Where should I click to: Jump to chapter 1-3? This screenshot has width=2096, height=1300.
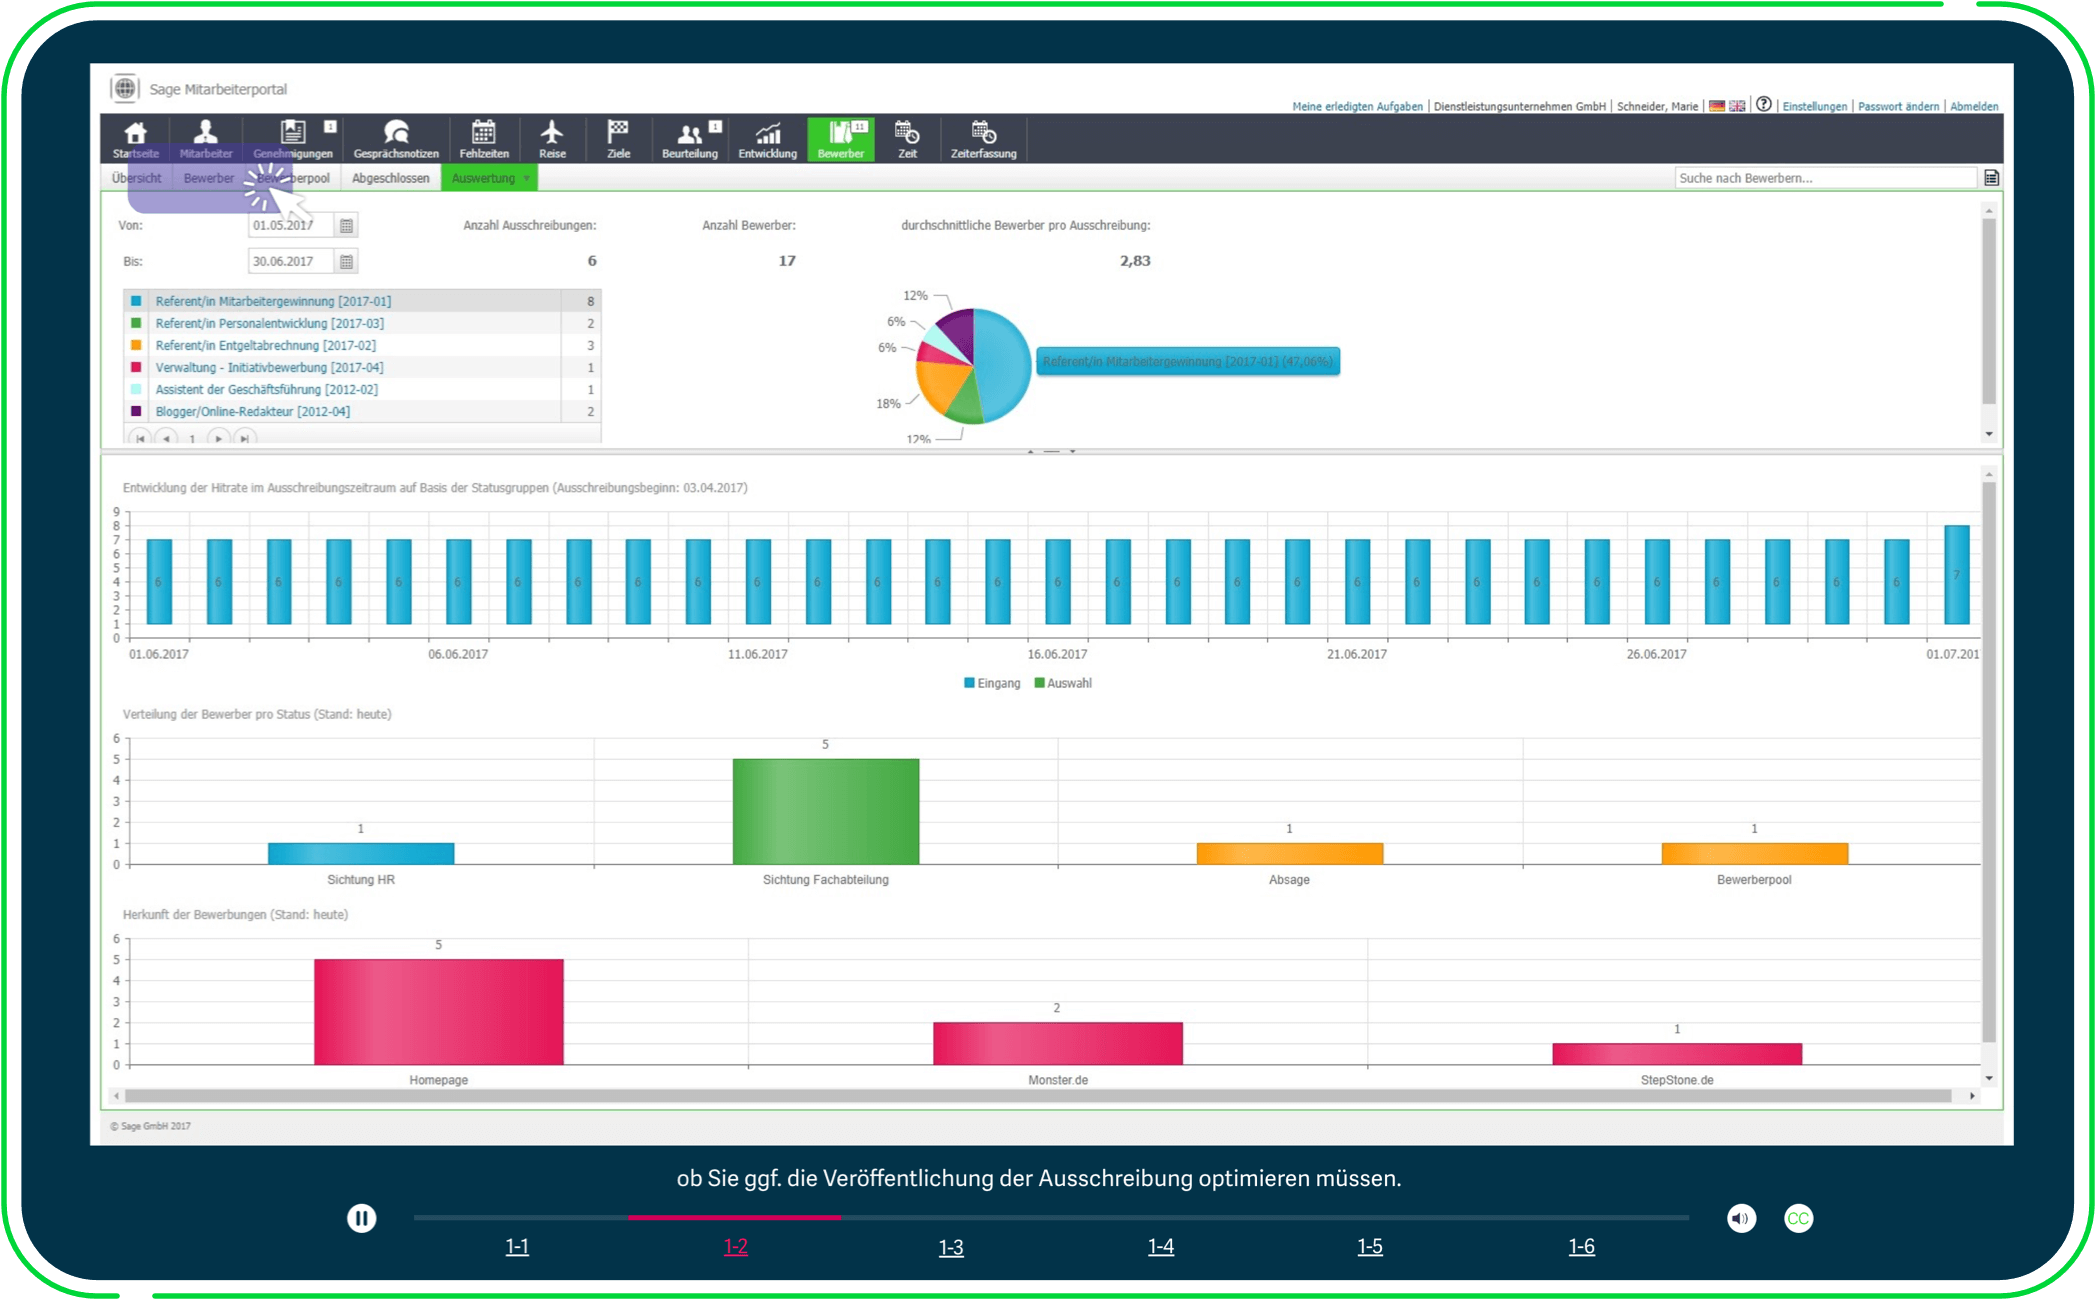pos(951,1246)
